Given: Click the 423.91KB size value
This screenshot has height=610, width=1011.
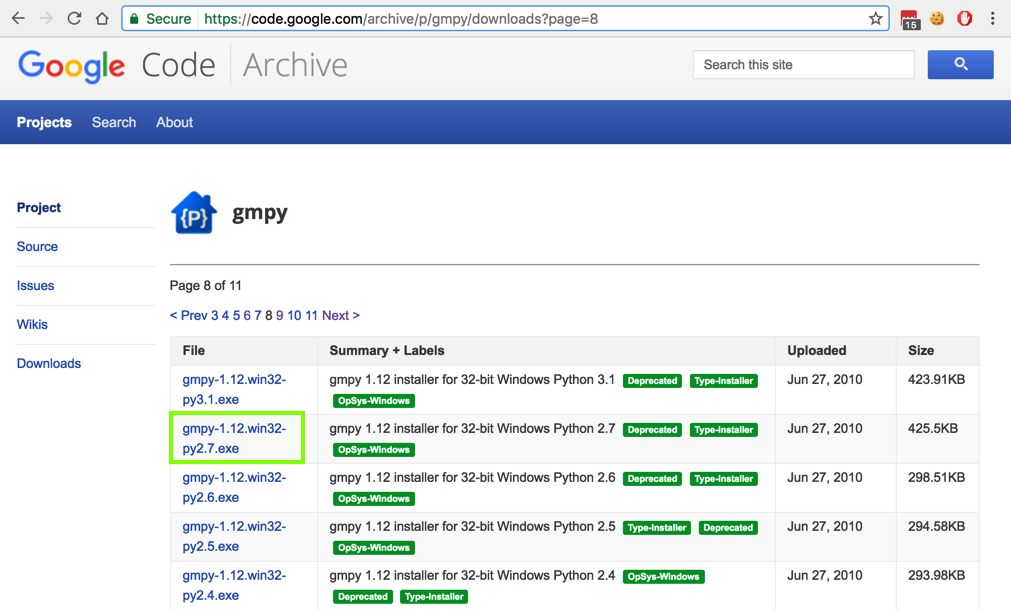Looking at the screenshot, I should [936, 380].
